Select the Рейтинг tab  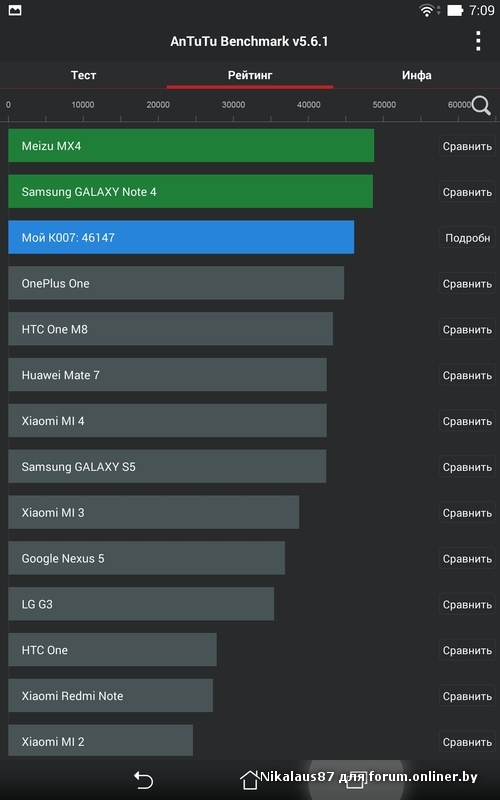250,75
